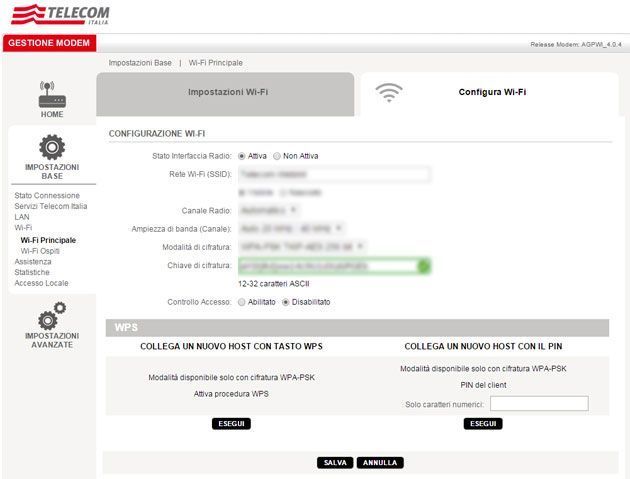
Task: Expand the Canale Radio dropdown
Action: point(267,211)
